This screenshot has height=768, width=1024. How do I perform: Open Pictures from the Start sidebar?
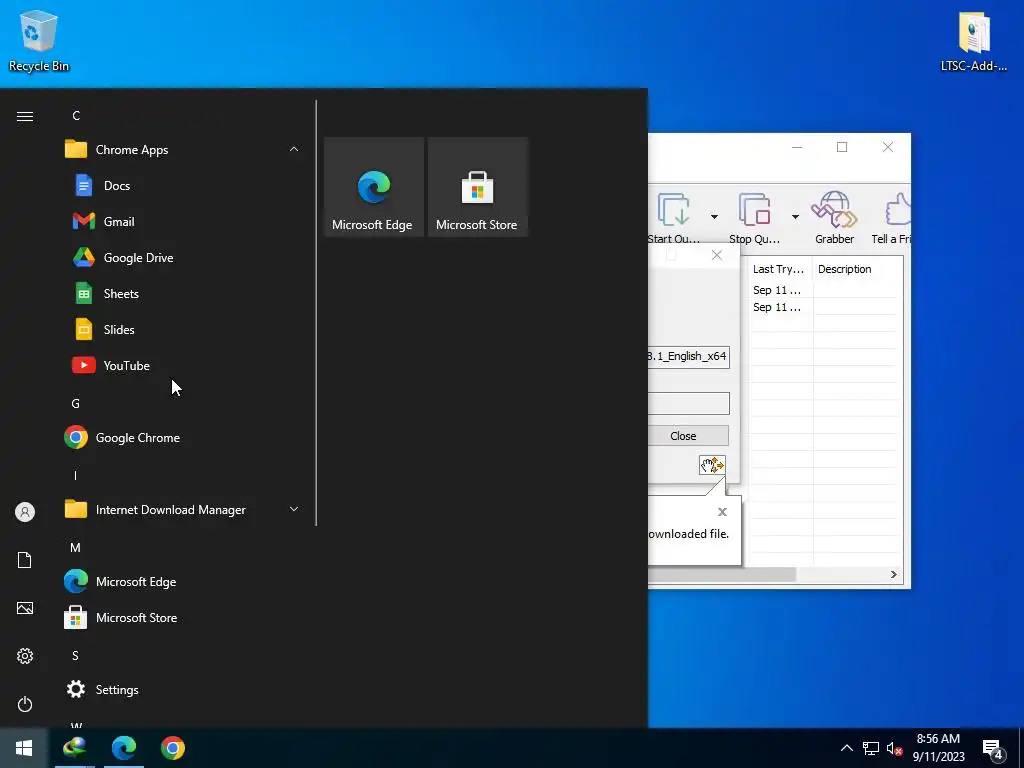click(25, 608)
